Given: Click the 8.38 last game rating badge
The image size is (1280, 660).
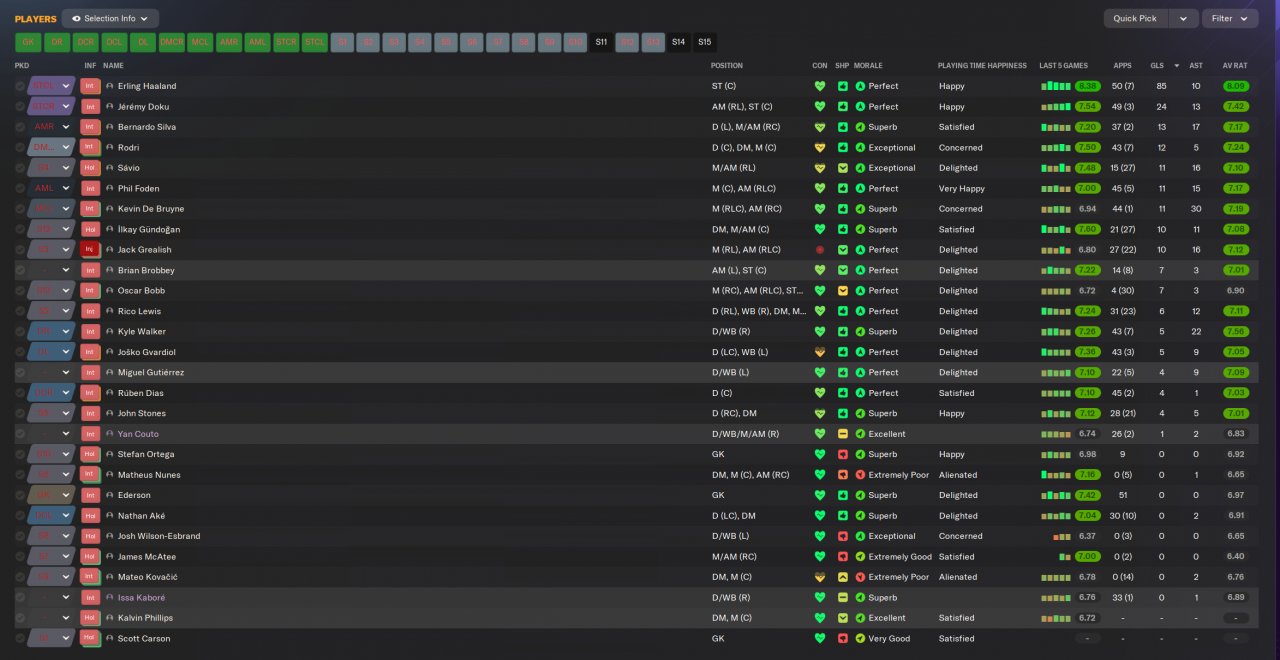Looking at the screenshot, I should click(1088, 86).
